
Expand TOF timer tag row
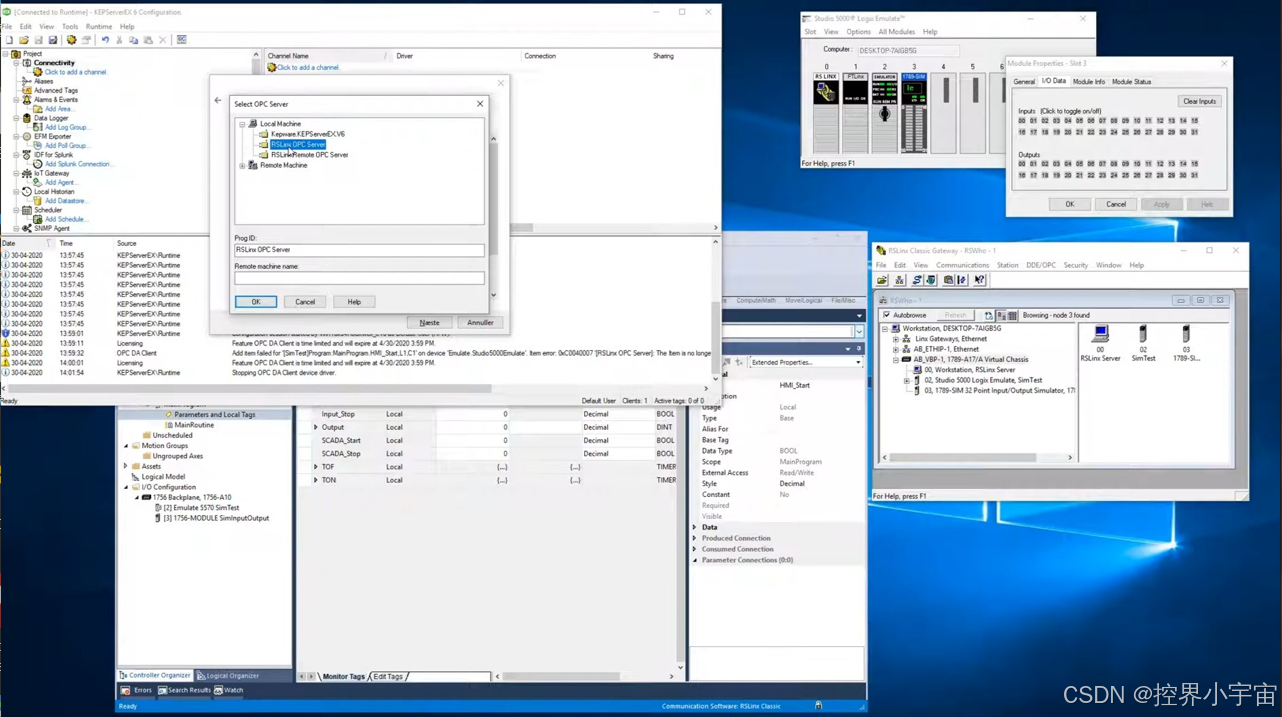(316, 467)
